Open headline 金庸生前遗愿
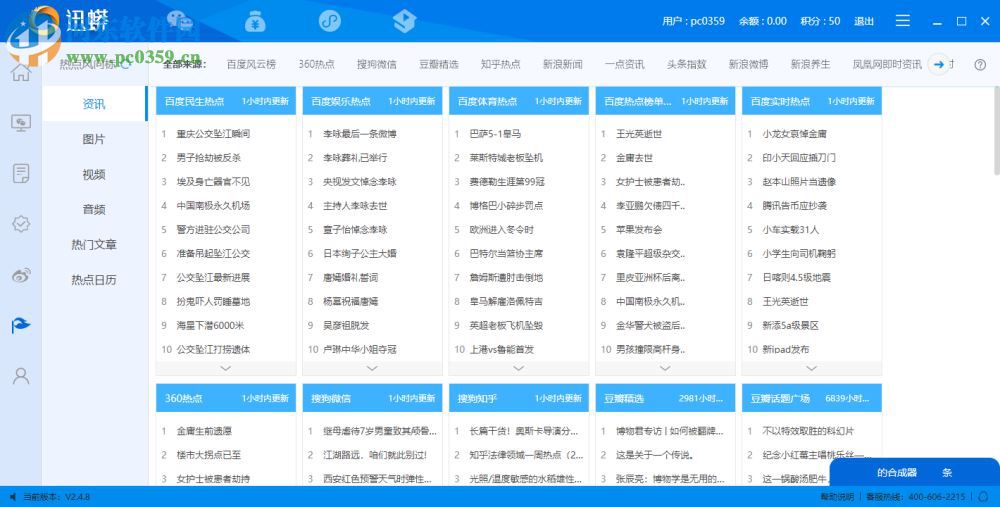 [x=204, y=431]
